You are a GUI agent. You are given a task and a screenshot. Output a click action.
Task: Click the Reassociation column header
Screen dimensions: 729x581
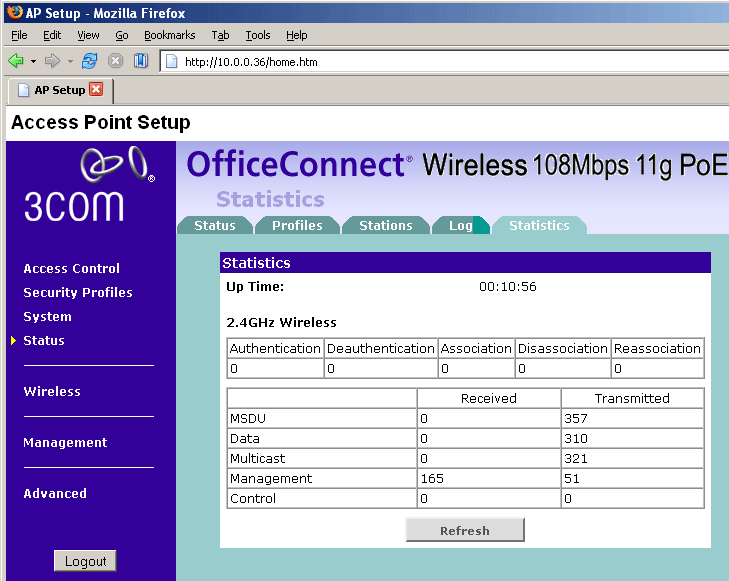coord(657,349)
